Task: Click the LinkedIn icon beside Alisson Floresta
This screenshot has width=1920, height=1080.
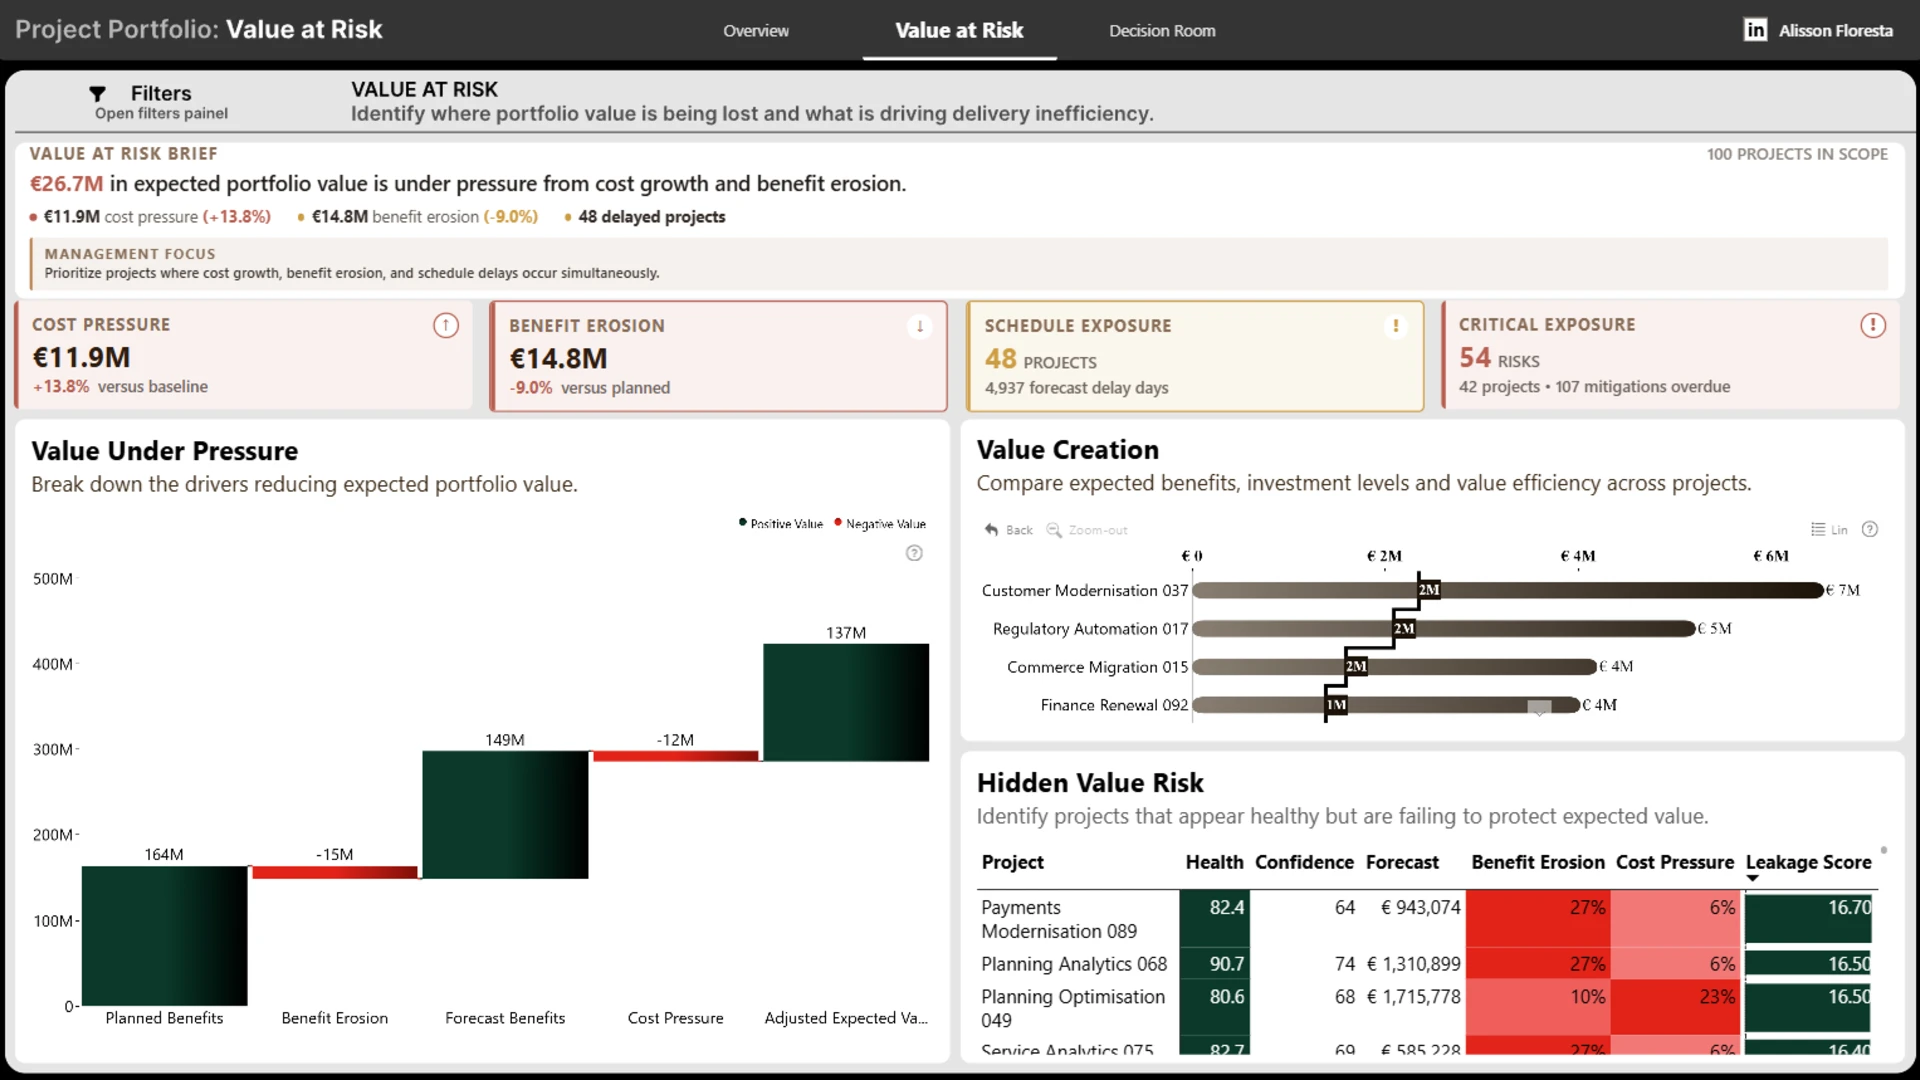Action: pos(1755,30)
